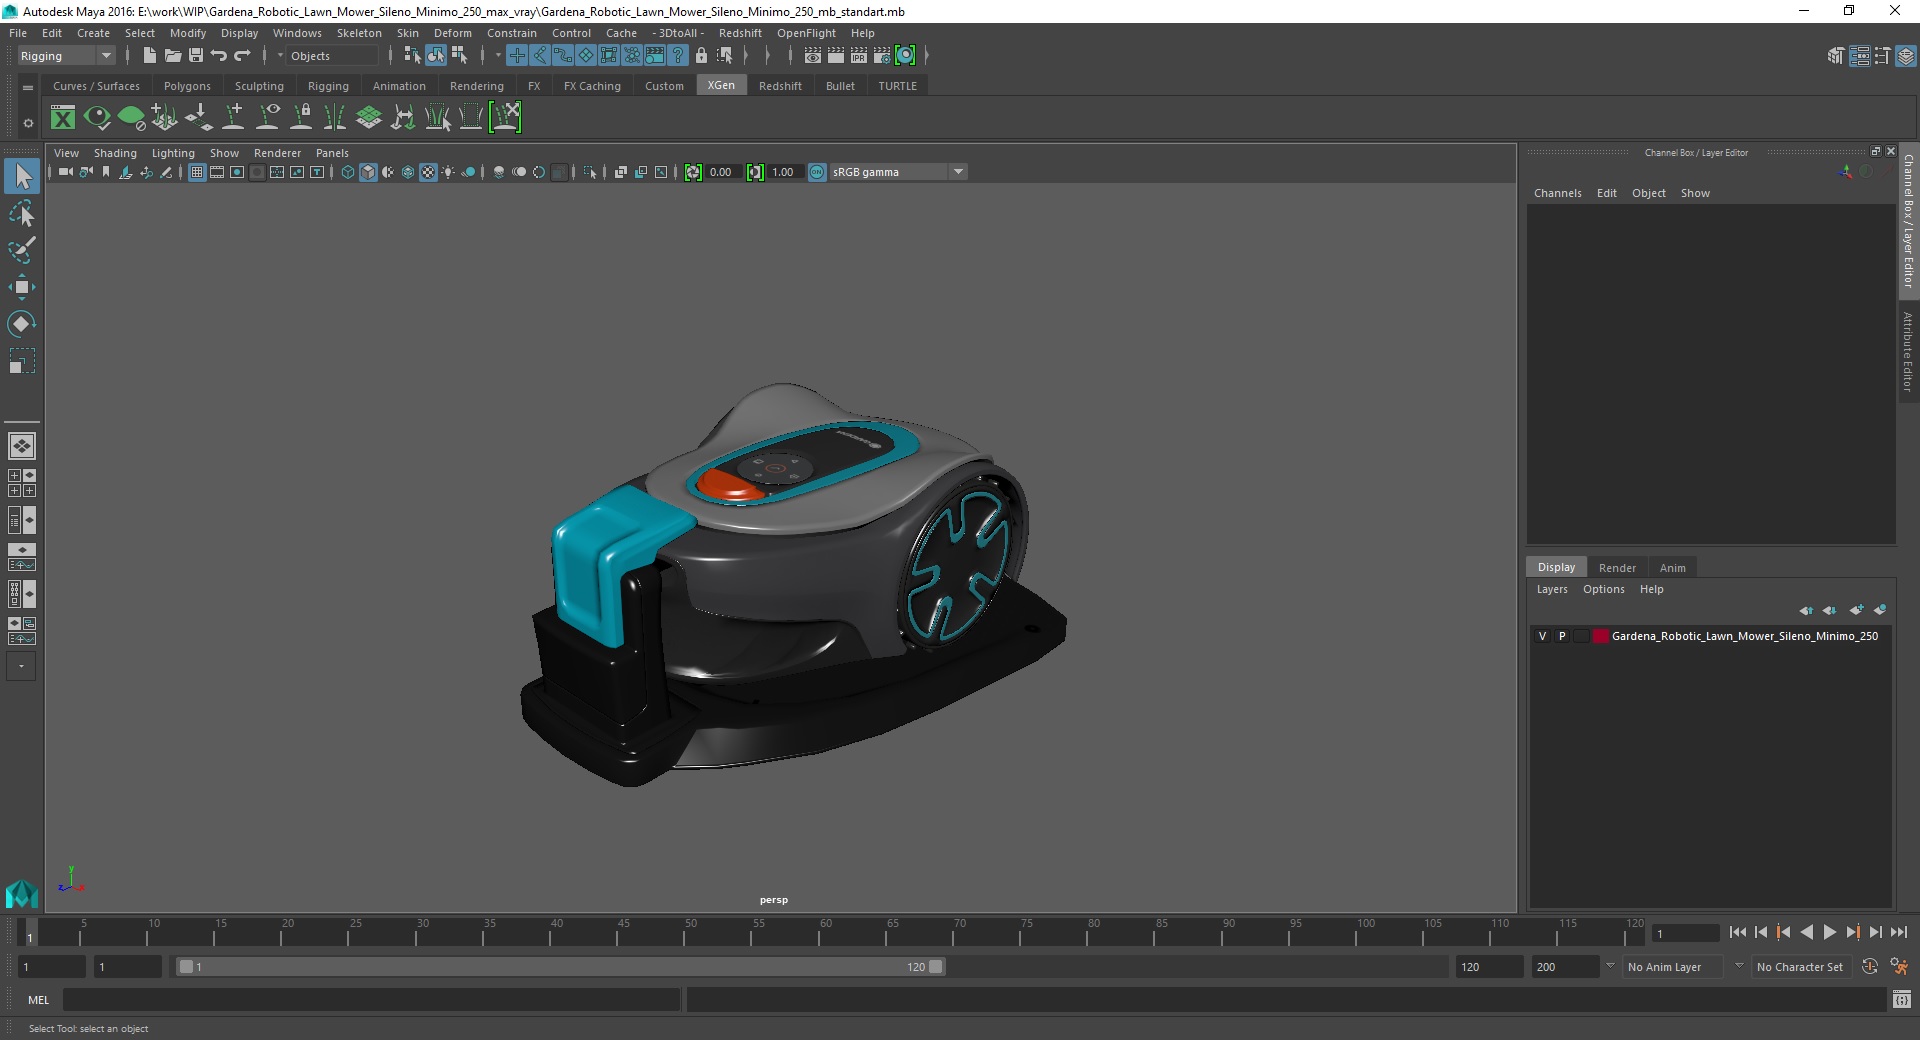Screen dimensions: 1920x1040
Task: Click the Redo arrow icon
Action: (242, 56)
